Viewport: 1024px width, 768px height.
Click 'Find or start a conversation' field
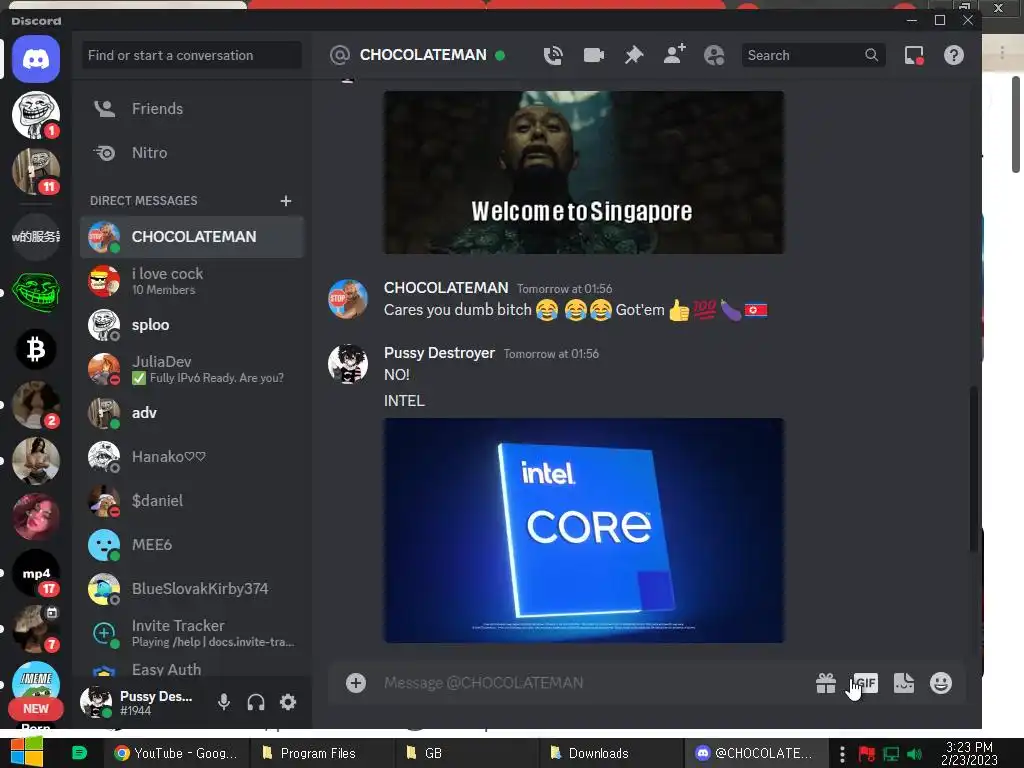pyautogui.click(x=191, y=56)
